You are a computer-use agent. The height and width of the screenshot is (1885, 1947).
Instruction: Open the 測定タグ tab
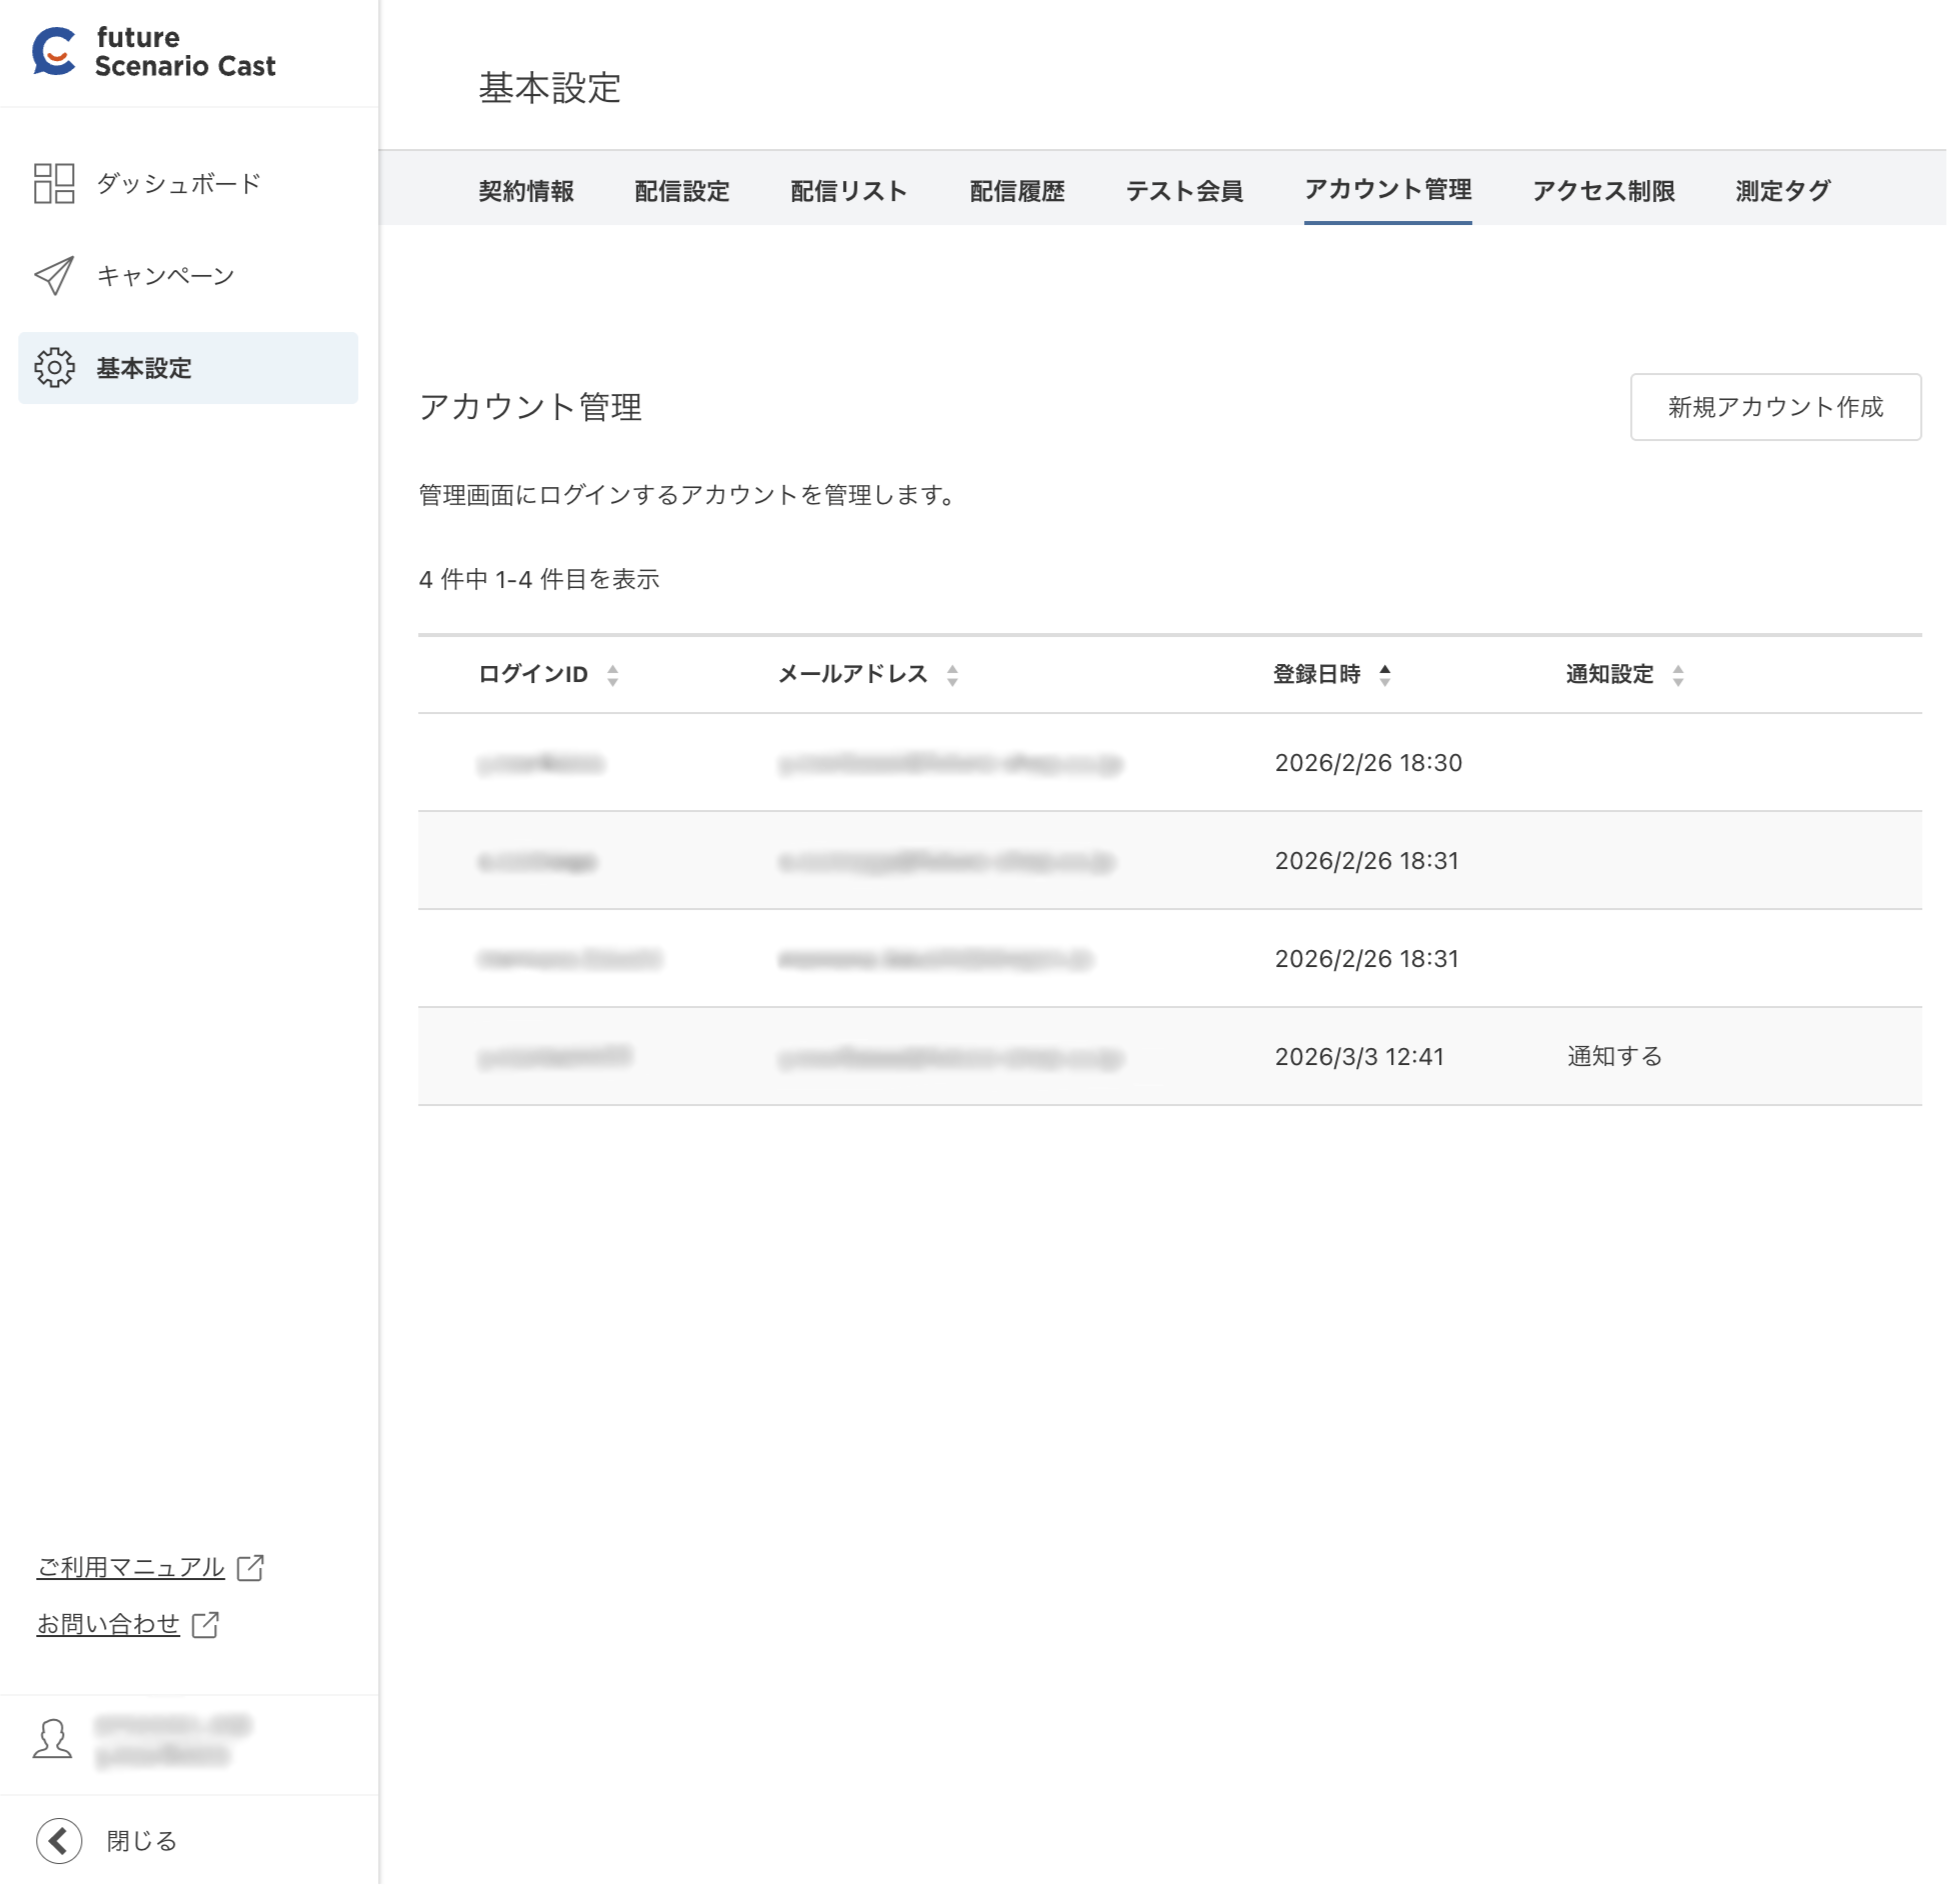(x=1782, y=191)
